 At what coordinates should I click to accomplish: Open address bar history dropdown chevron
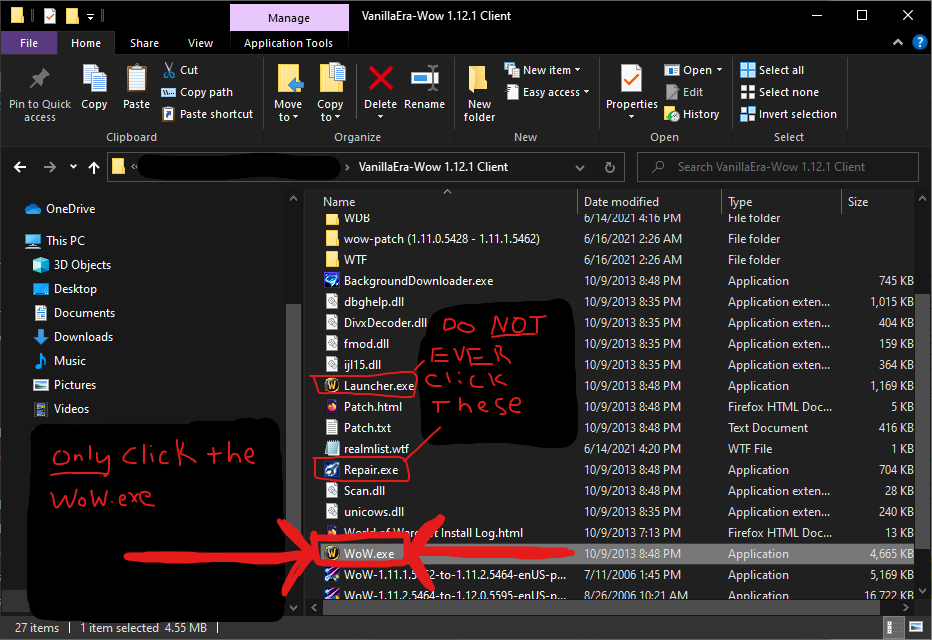click(x=580, y=168)
